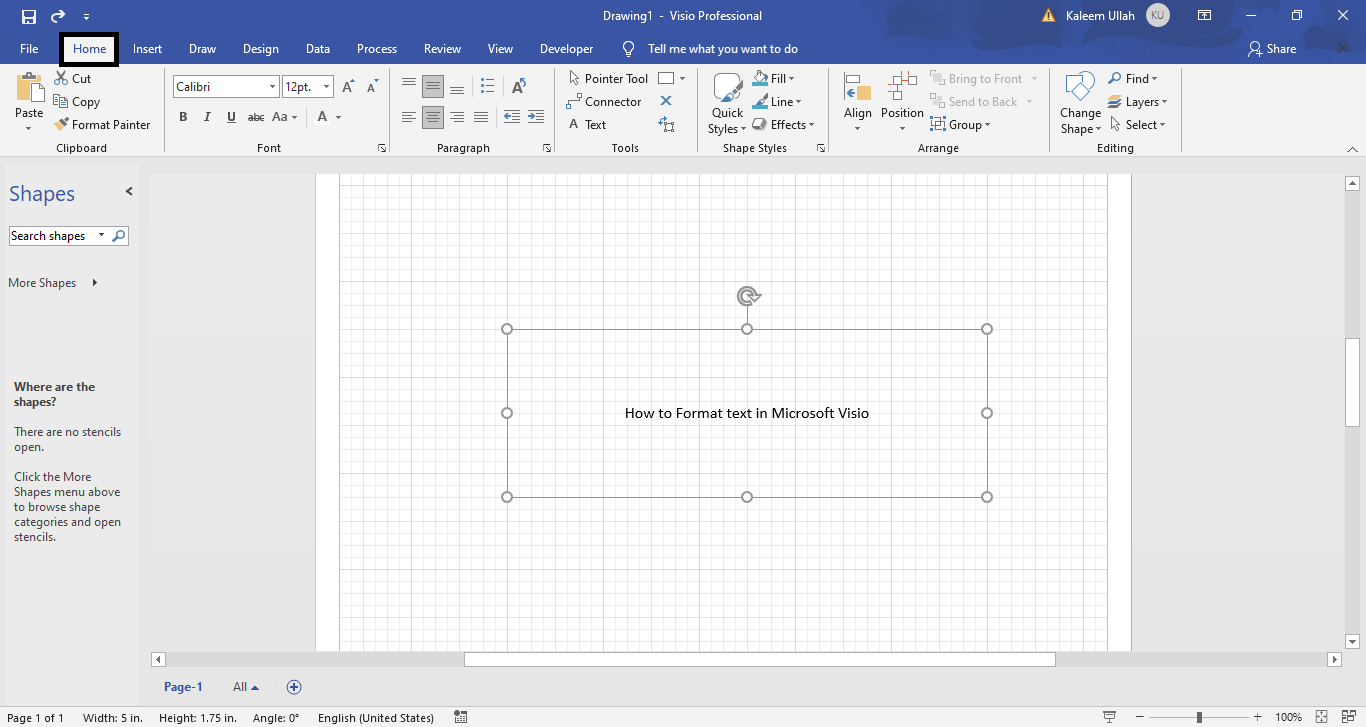Click the Connection Point tool icon

click(667, 124)
